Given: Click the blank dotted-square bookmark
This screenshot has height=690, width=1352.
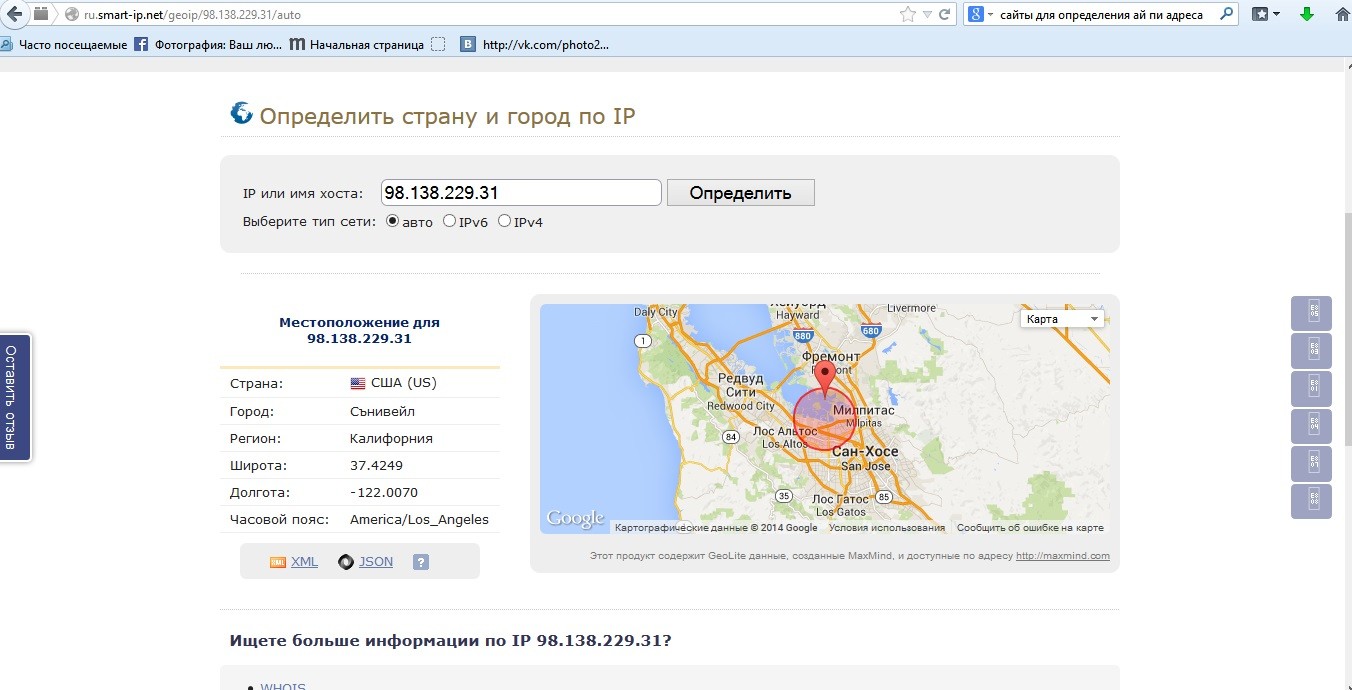Looking at the screenshot, I should click(438, 44).
